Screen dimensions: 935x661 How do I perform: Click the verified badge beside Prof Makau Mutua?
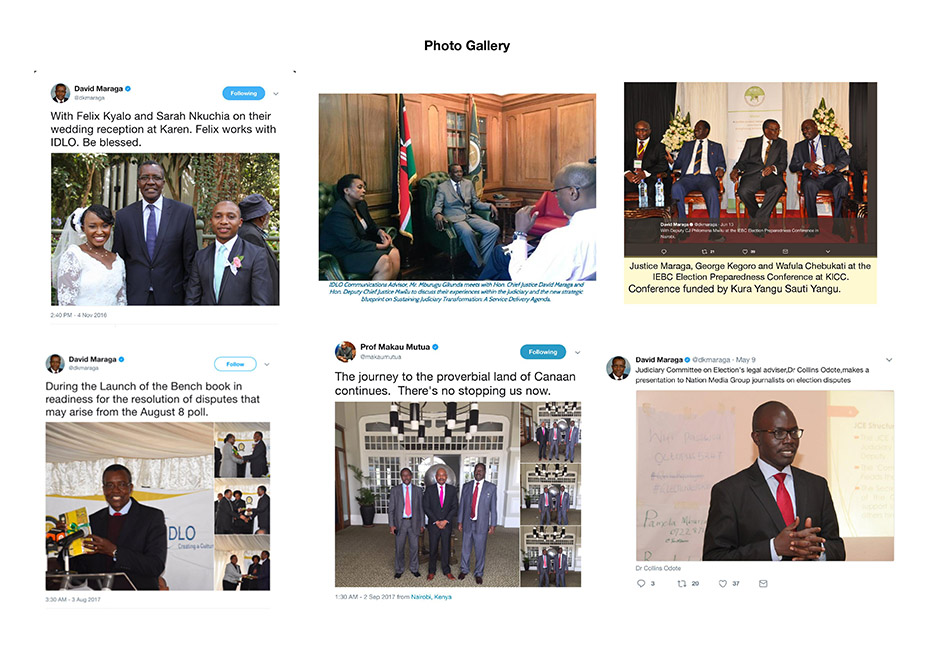pos(435,347)
